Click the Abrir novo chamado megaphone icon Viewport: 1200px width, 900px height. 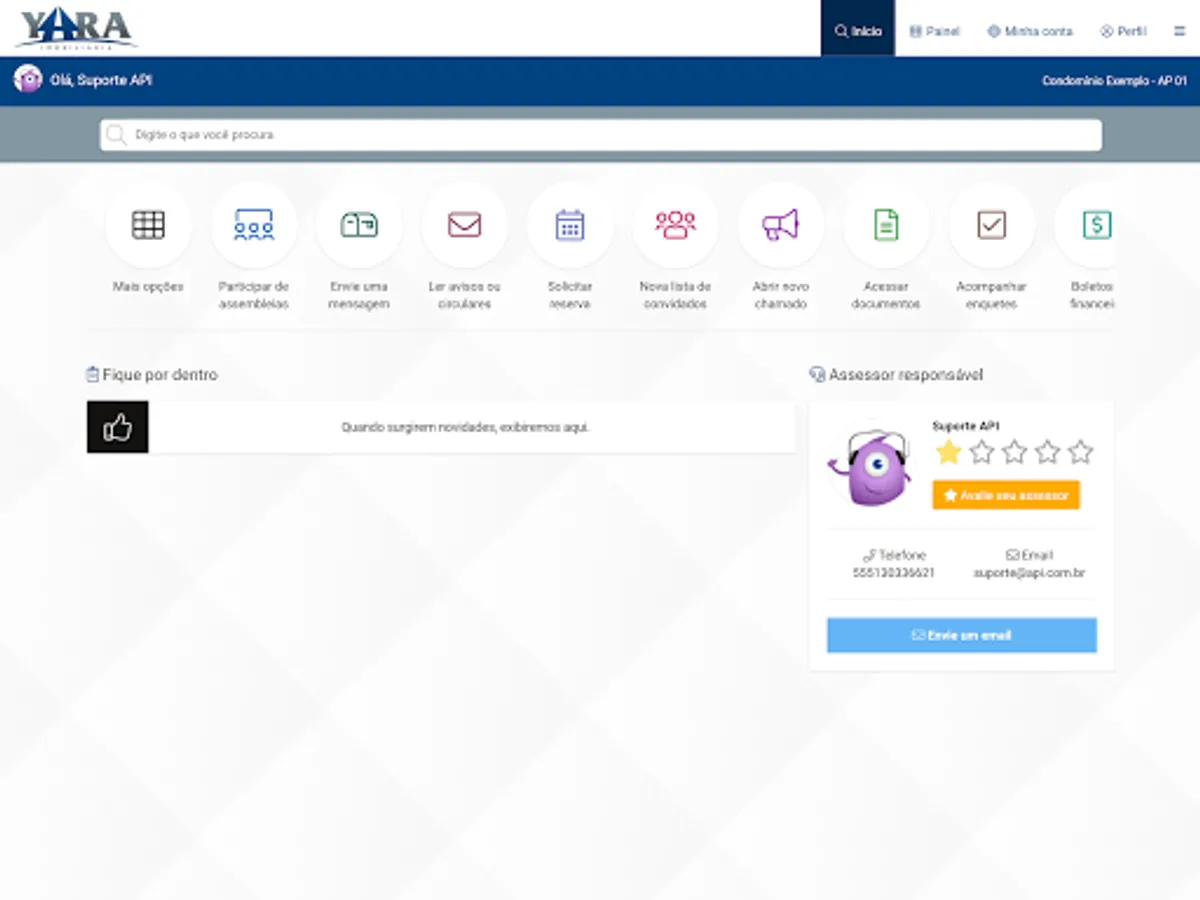(x=781, y=225)
